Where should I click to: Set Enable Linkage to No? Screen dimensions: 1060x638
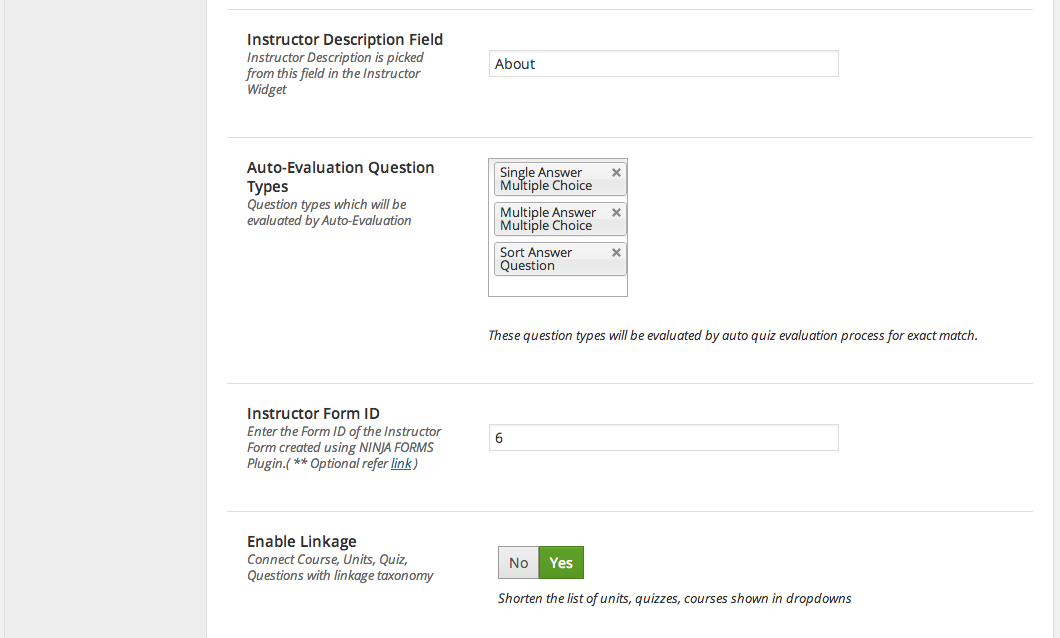coord(519,562)
